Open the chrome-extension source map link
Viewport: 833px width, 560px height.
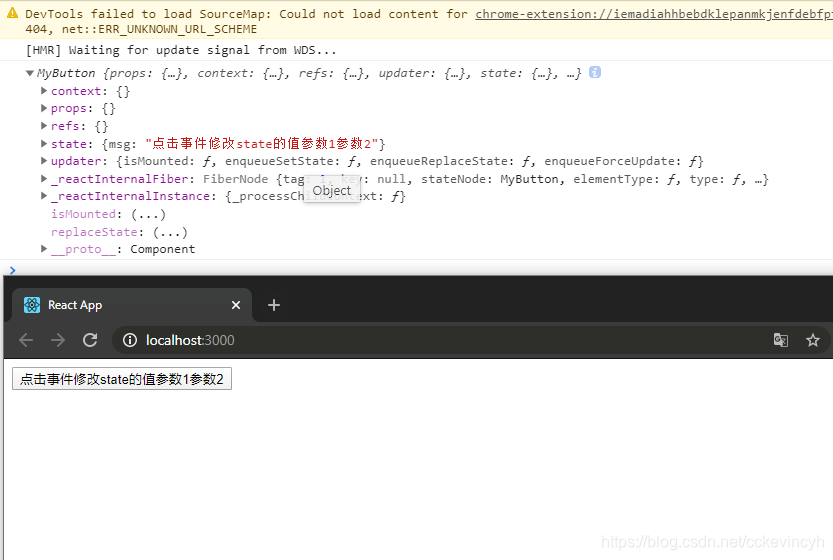click(654, 14)
